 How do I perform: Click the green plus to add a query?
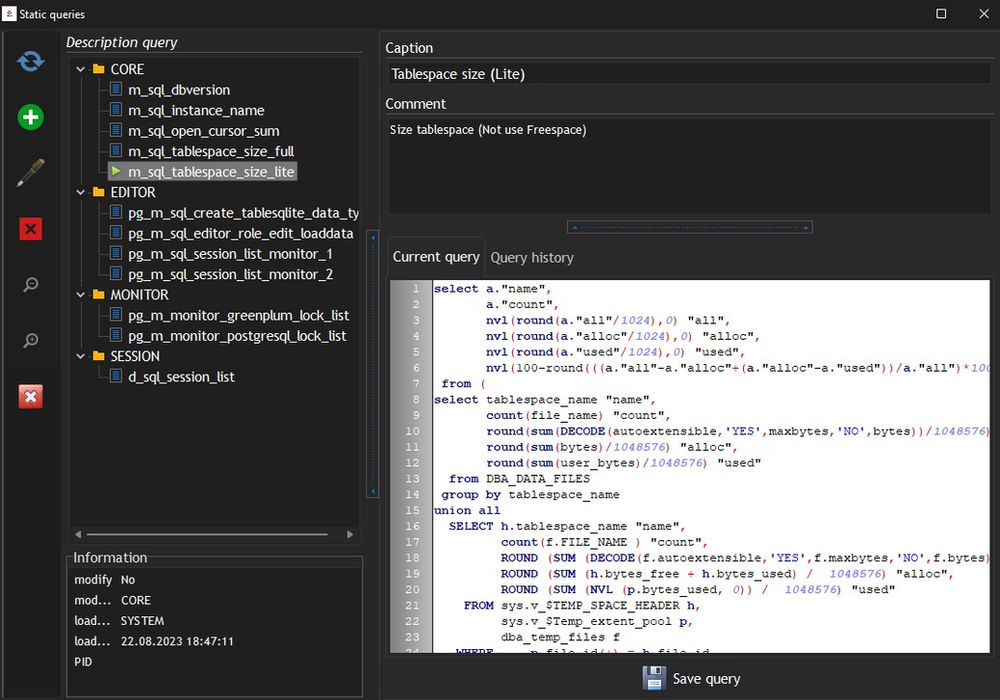pyautogui.click(x=30, y=117)
